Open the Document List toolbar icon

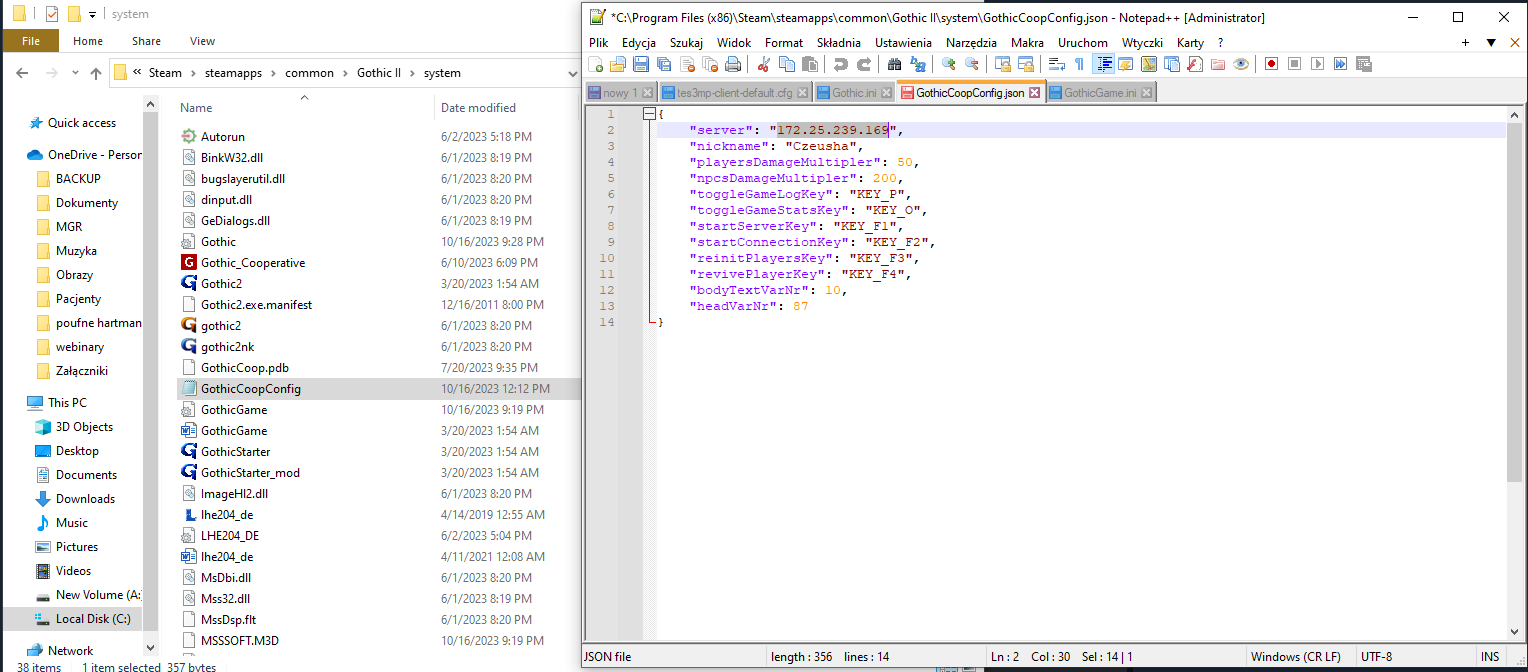(x=1172, y=64)
